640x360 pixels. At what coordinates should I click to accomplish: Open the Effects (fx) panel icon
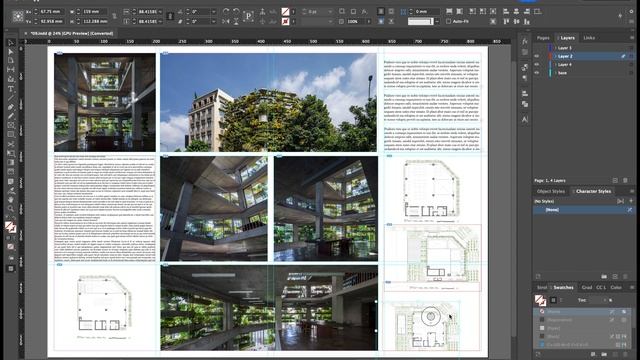525,42
